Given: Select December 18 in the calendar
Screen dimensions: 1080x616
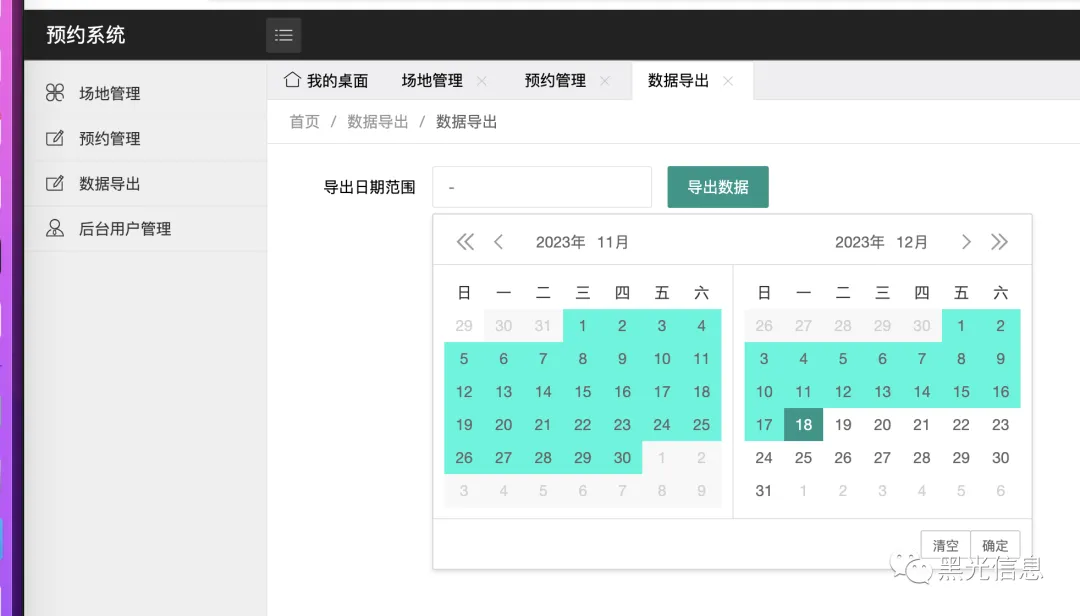Looking at the screenshot, I should coord(803,425).
